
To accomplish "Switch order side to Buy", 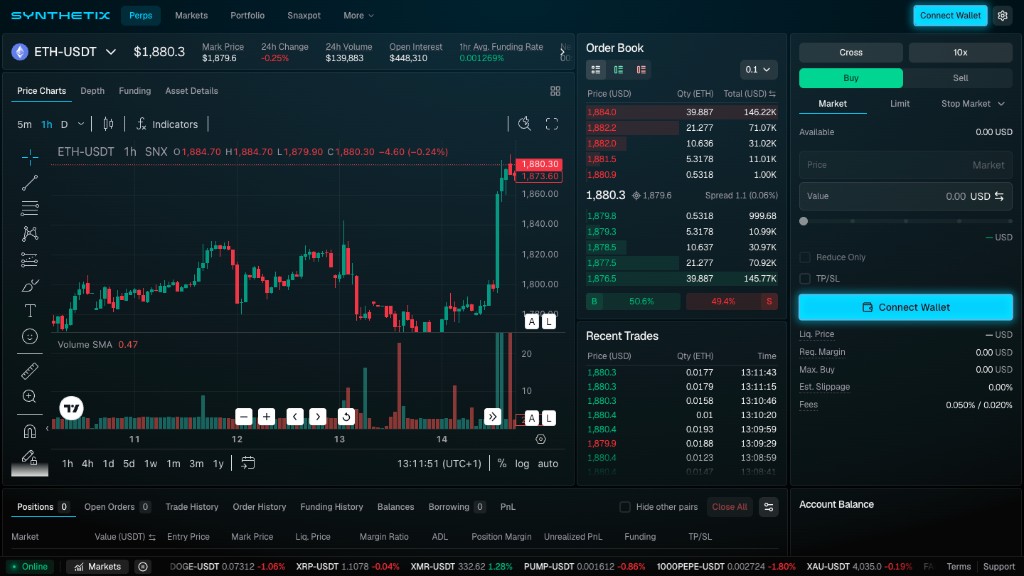I will click(x=851, y=78).
